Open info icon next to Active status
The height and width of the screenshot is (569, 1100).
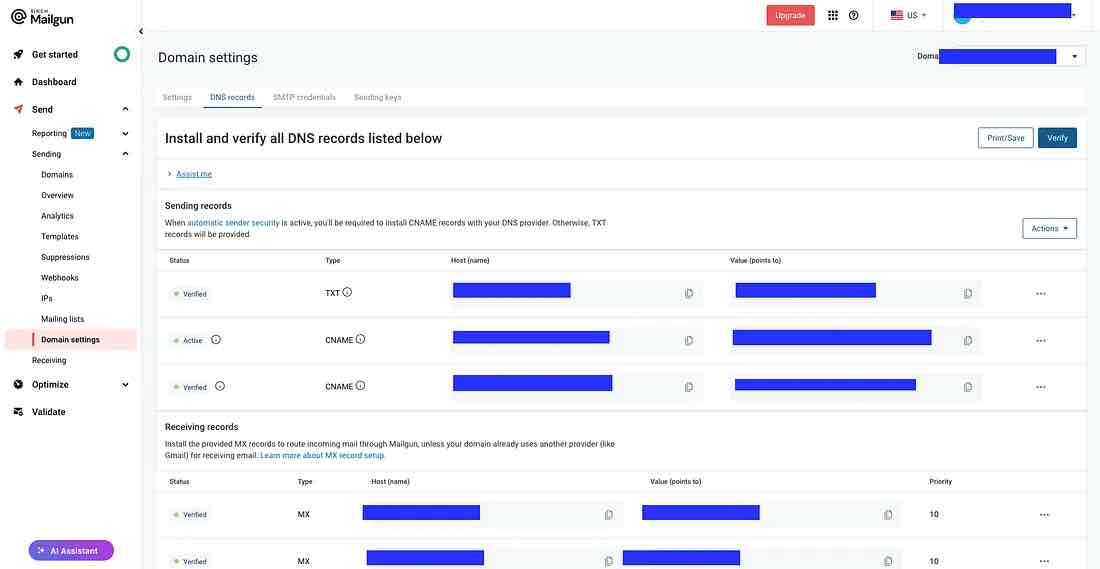click(216, 340)
